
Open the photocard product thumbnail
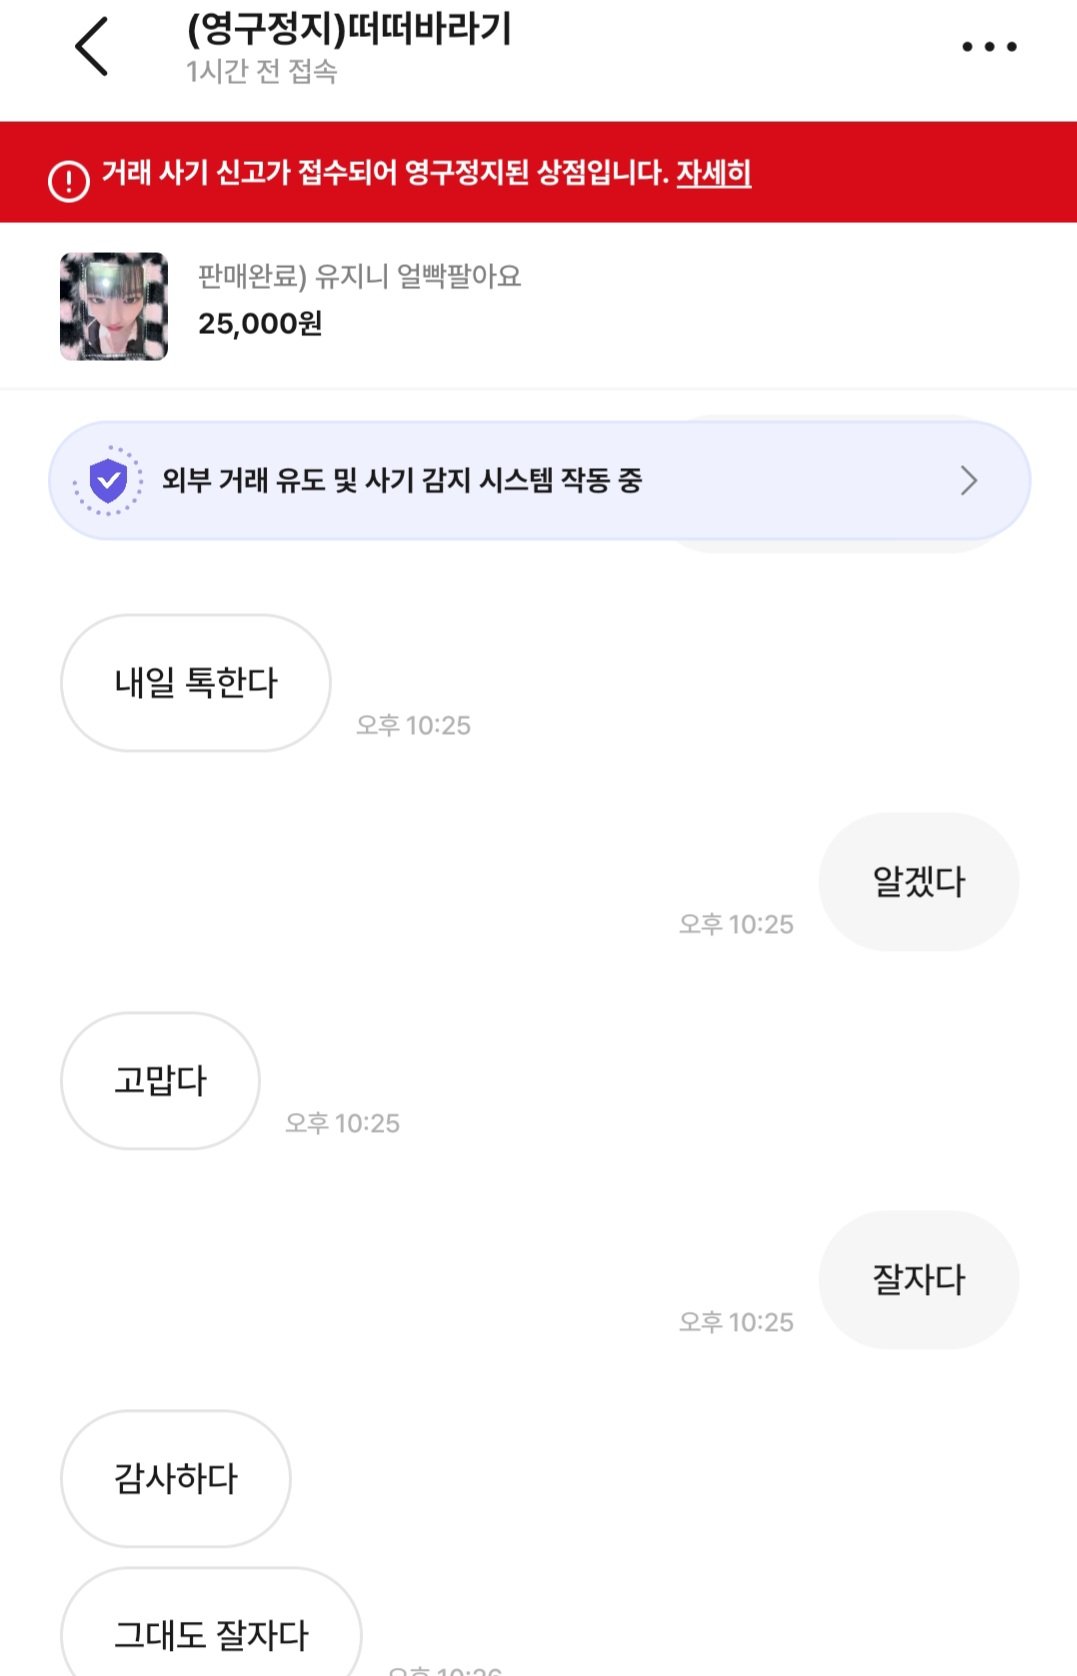click(114, 306)
